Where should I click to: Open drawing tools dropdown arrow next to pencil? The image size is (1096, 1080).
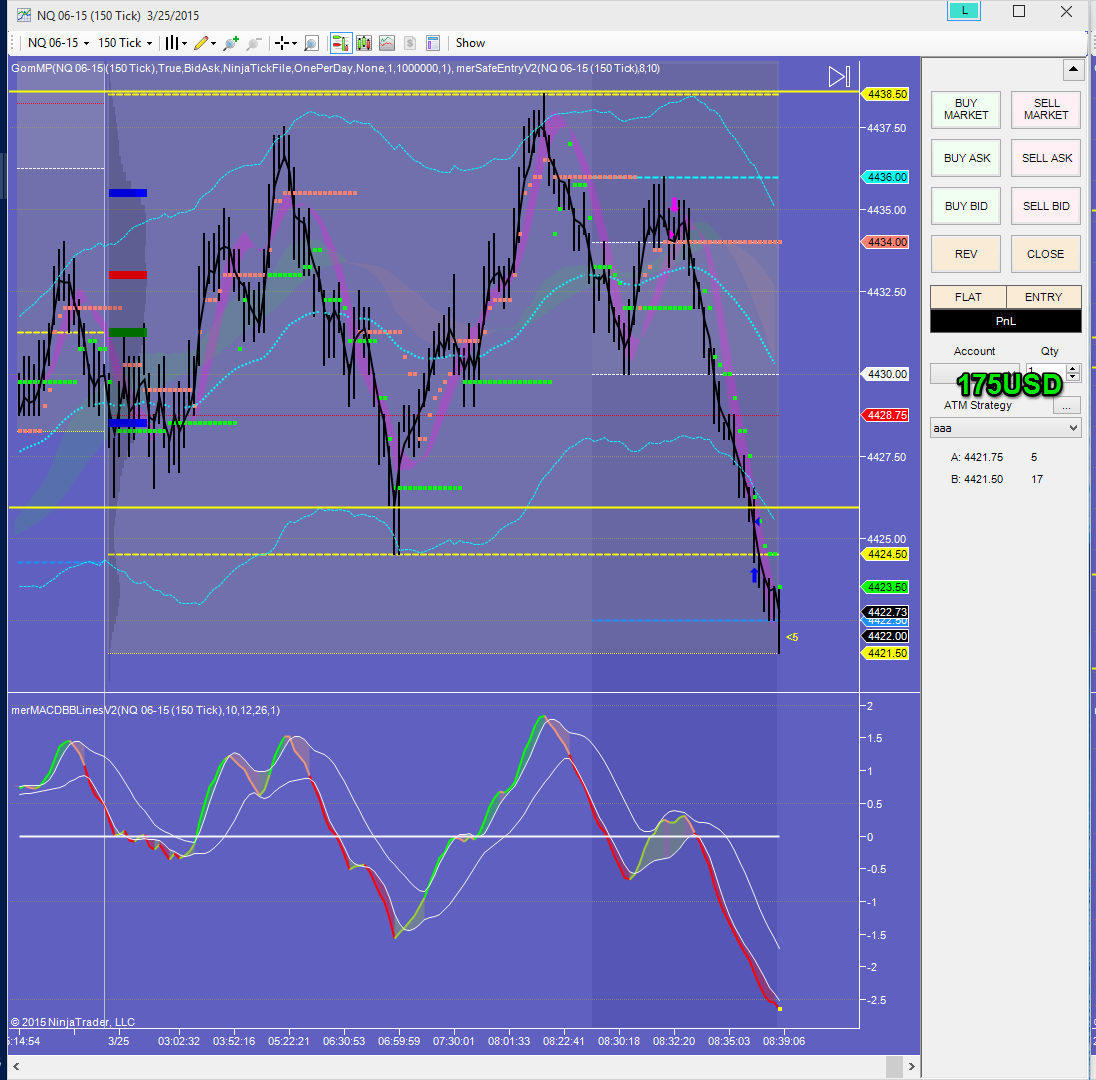[x=213, y=43]
